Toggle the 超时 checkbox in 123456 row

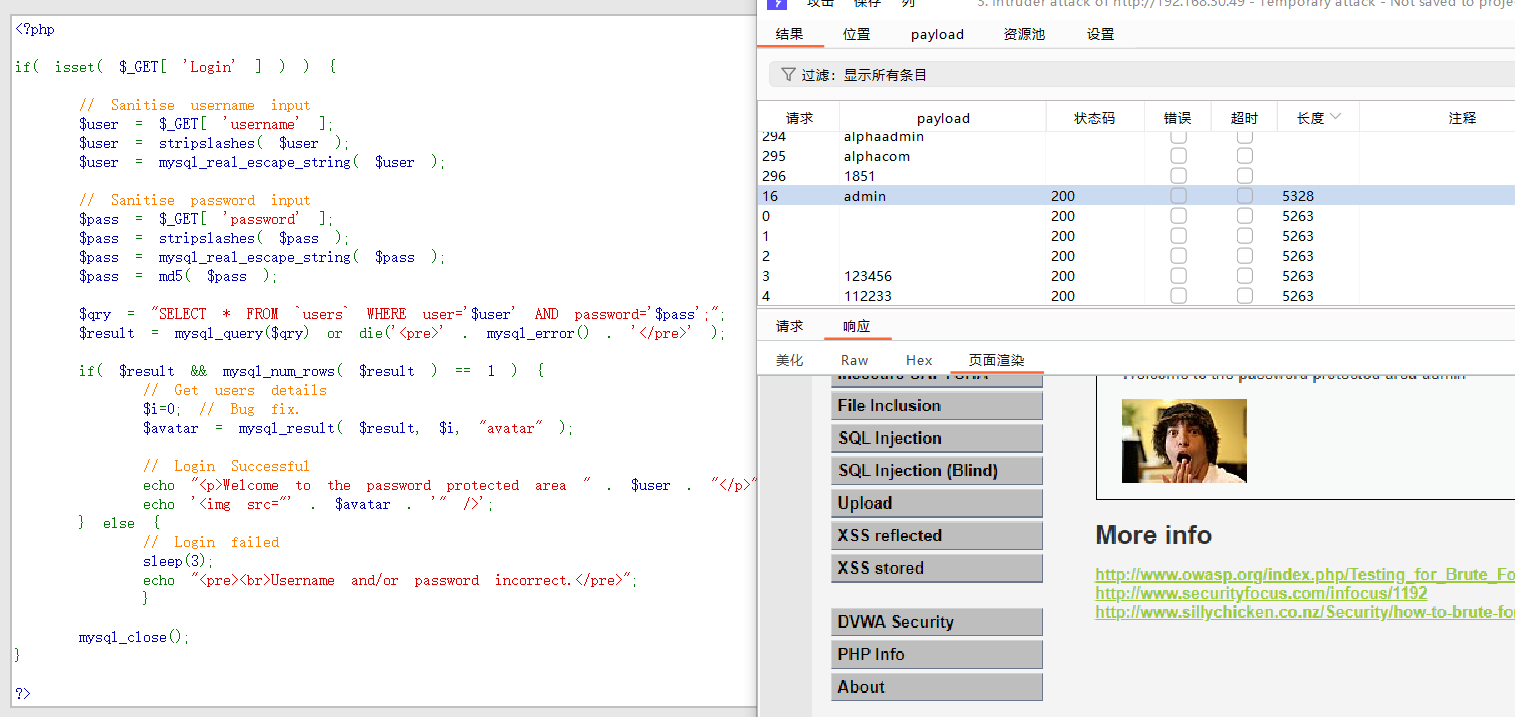(1245, 276)
